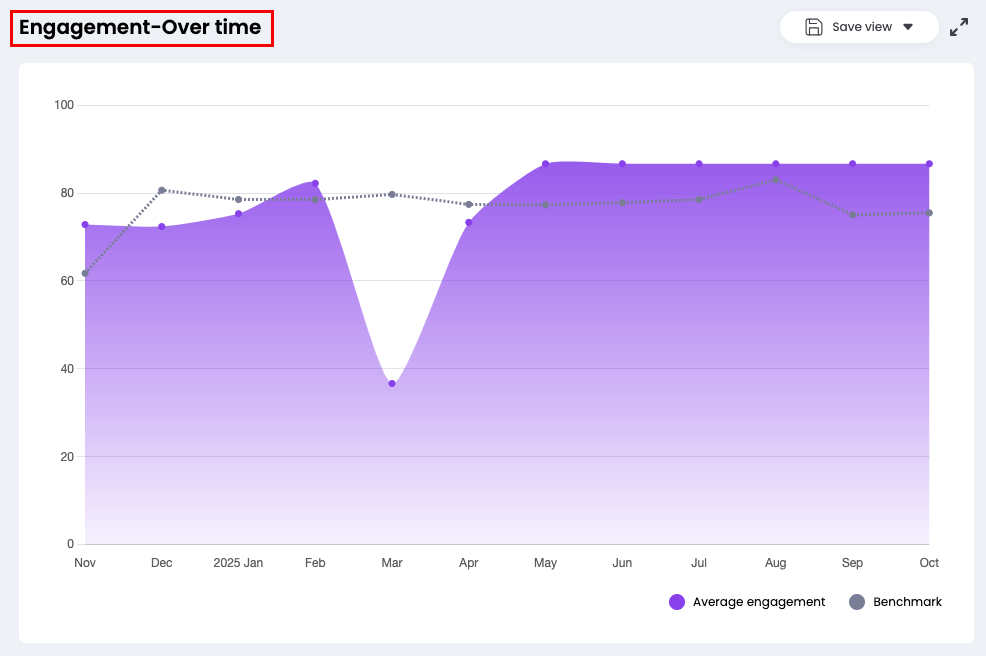Open the Save view dropdown arrow
986x656 pixels.
coord(908,27)
